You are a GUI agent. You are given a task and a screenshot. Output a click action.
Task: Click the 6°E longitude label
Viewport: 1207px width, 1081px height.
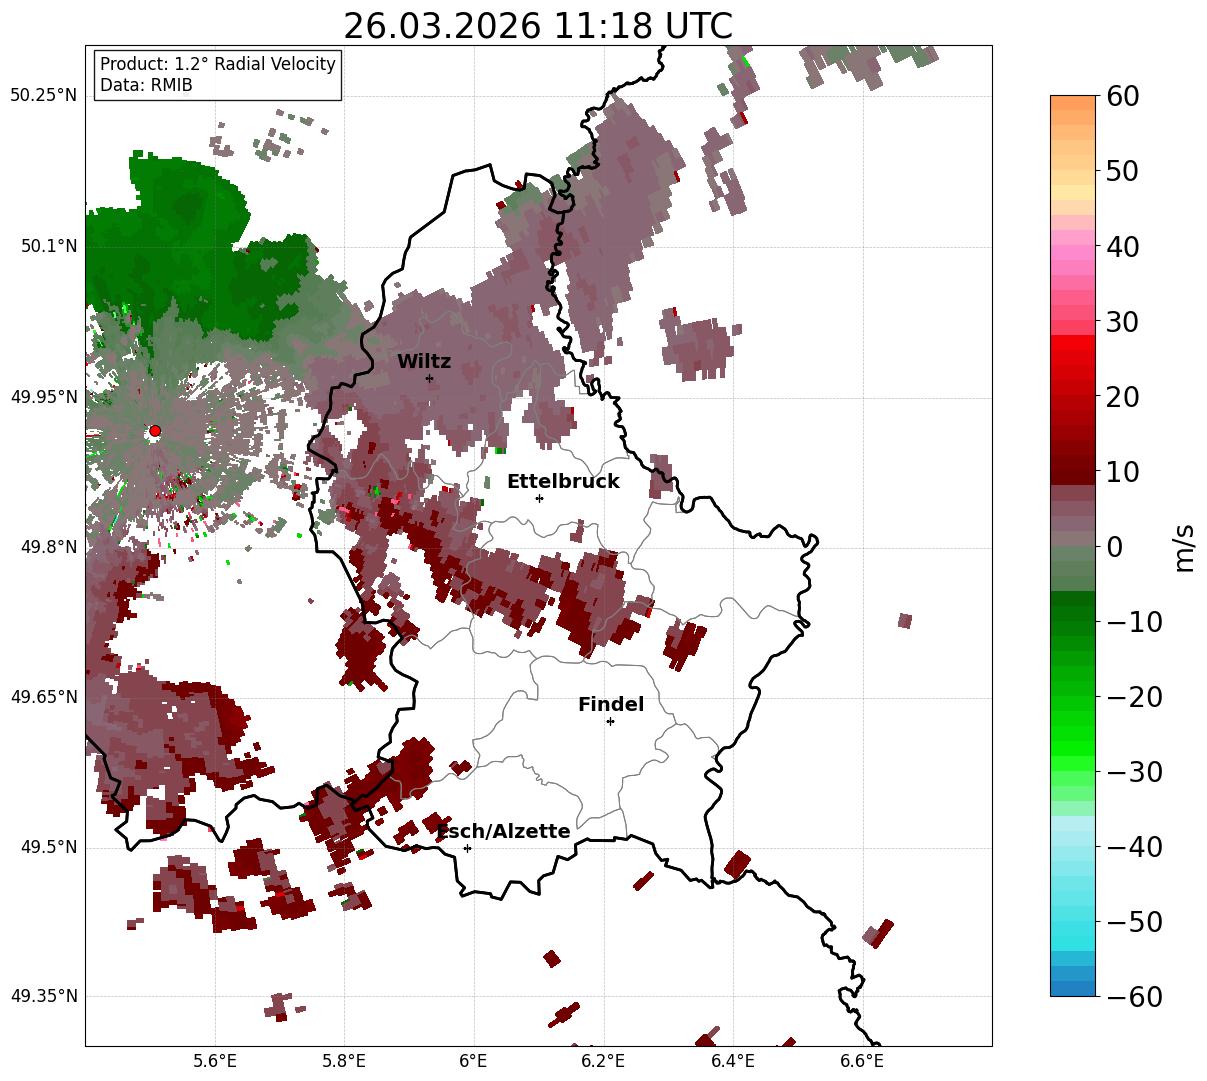click(x=474, y=1061)
